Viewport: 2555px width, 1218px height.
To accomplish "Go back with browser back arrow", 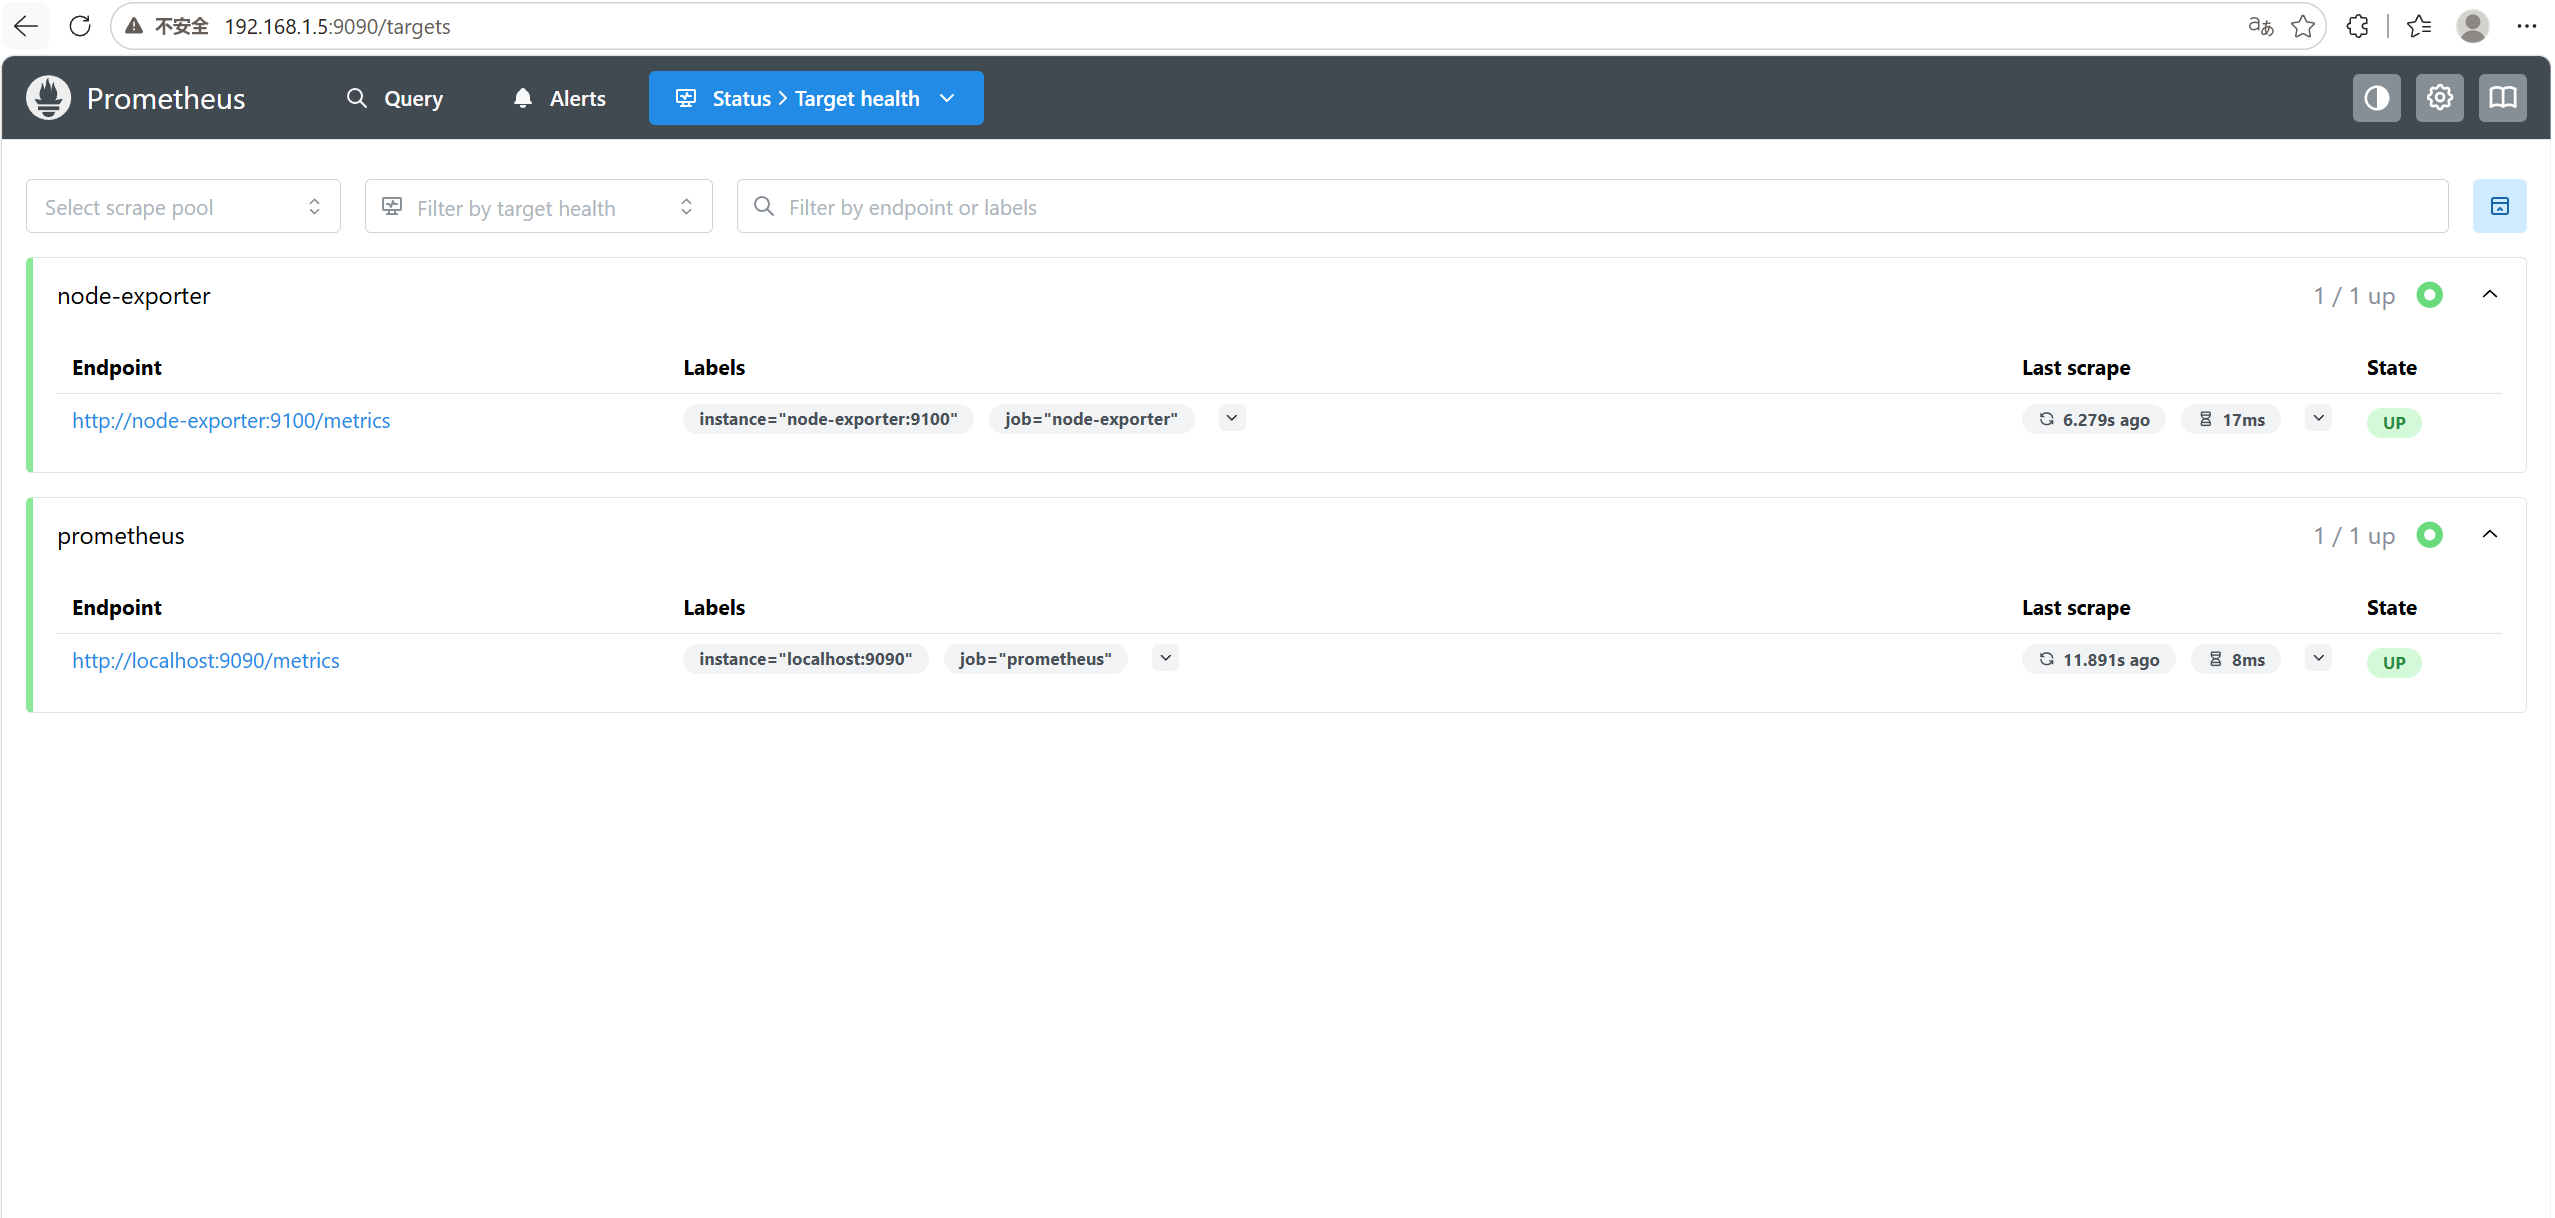I will pos(26,26).
